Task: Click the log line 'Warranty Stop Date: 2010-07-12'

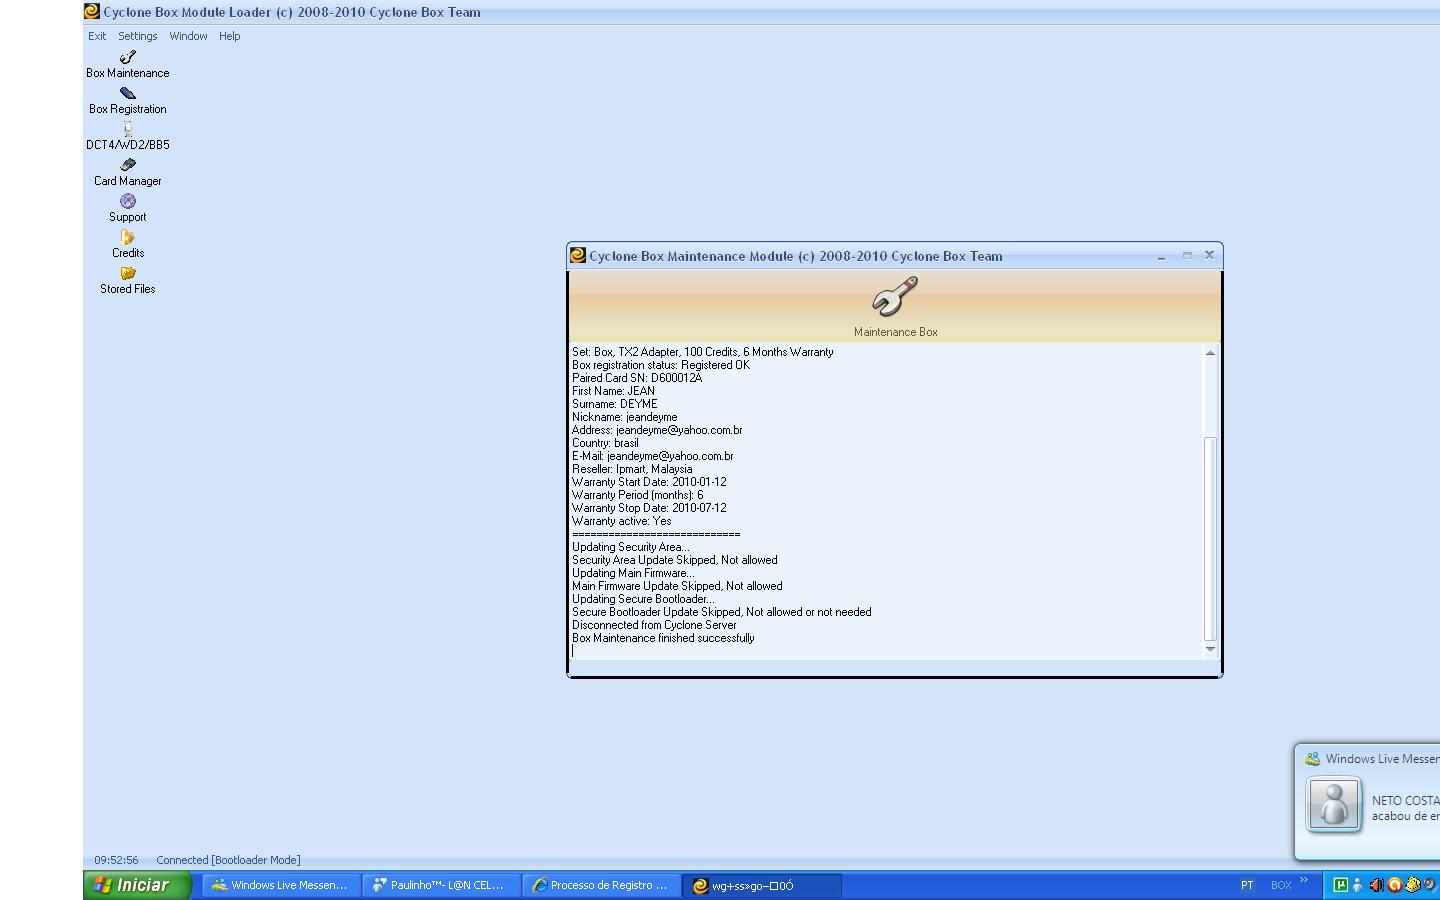Action: click(x=649, y=508)
